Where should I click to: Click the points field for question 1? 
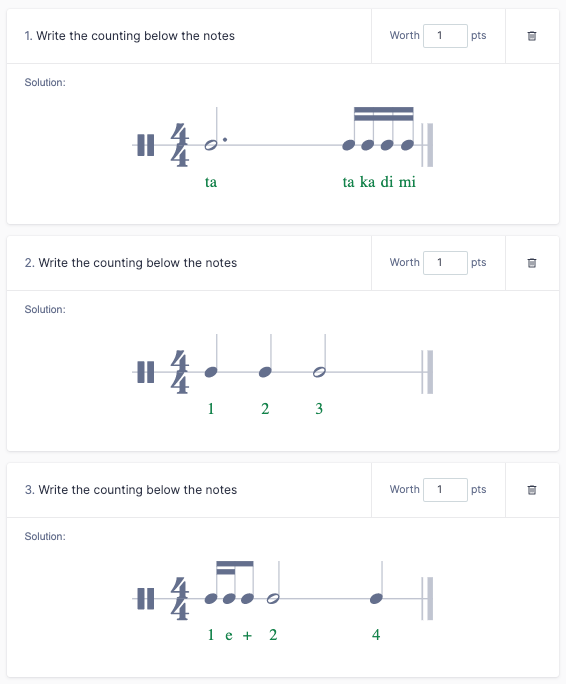[x=445, y=36]
